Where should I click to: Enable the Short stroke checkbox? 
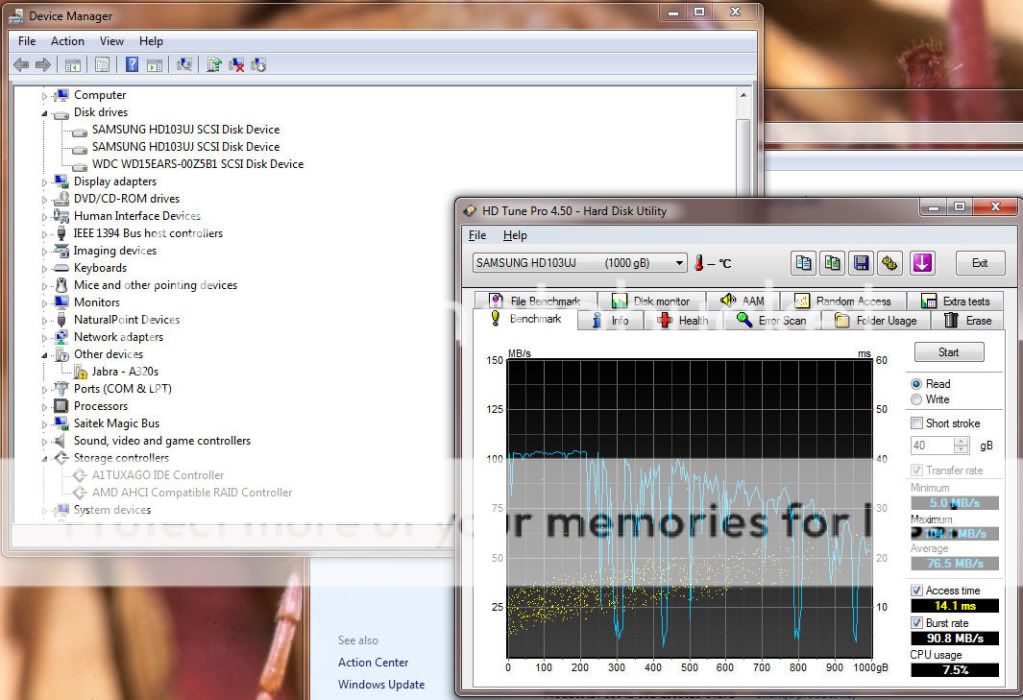point(914,422)
